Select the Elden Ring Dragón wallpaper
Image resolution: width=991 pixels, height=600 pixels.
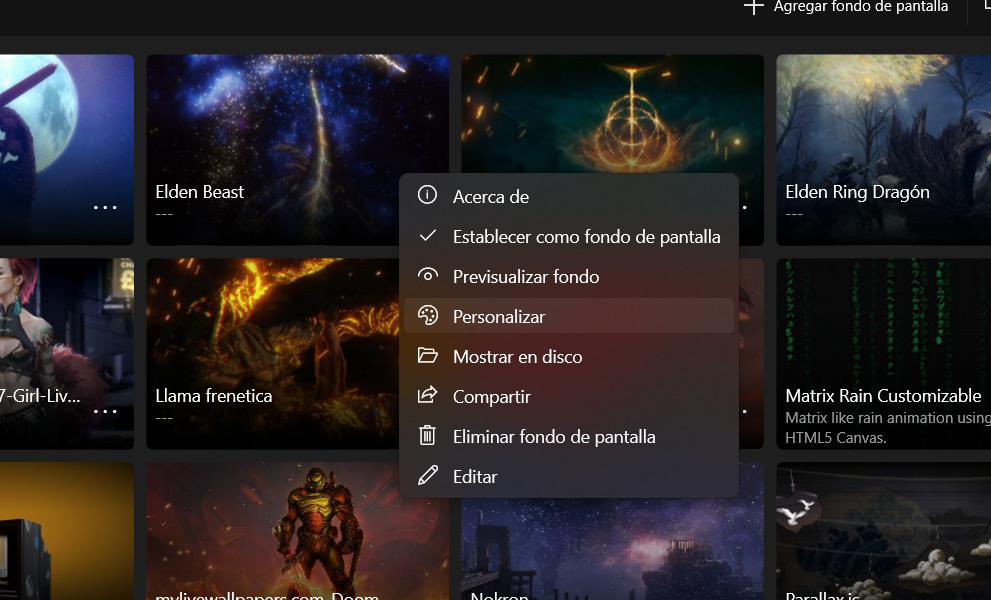(x=884, y=150)
